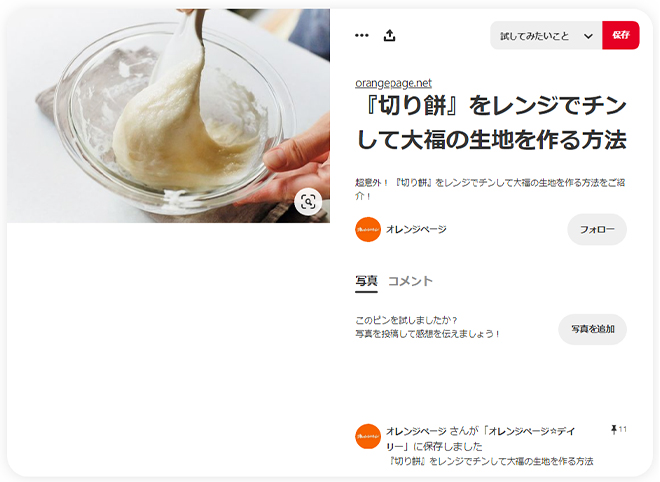Expand the 試してみたいこと board dropdown

click(546, 35)
